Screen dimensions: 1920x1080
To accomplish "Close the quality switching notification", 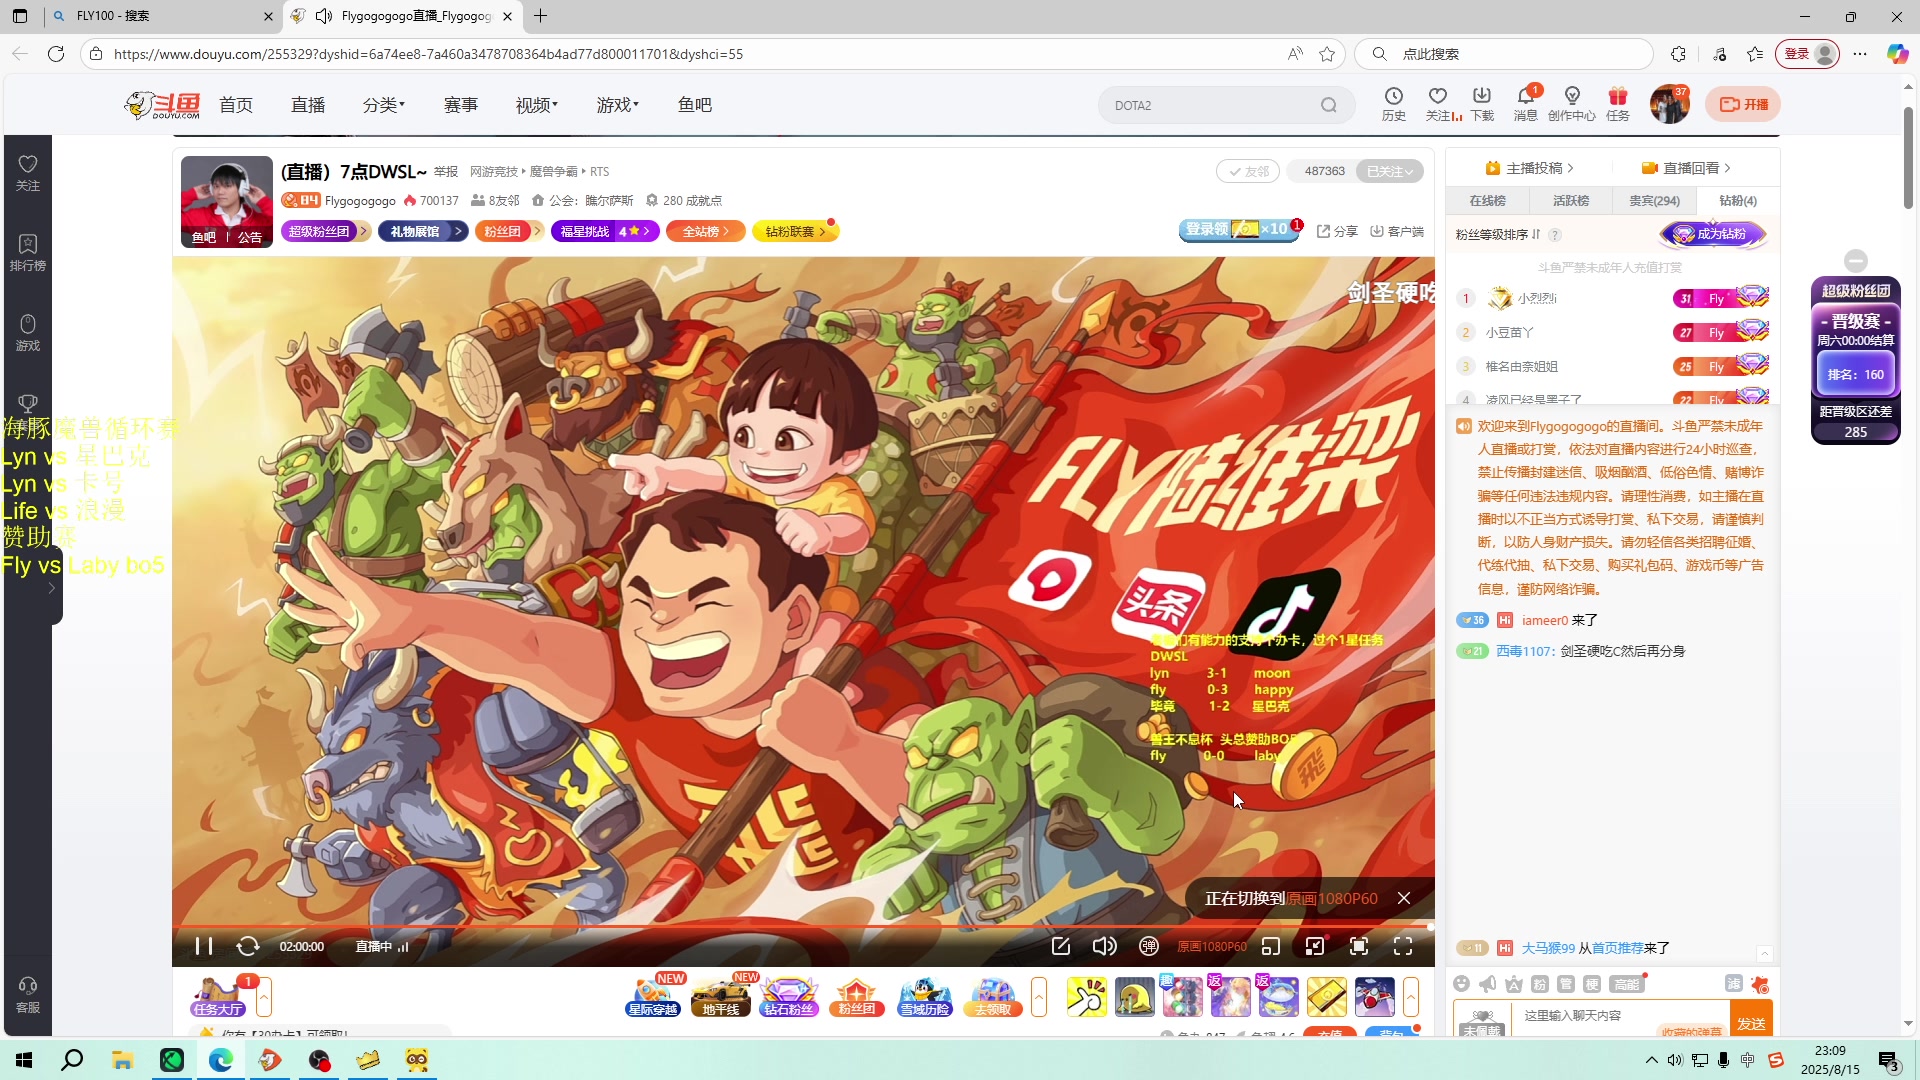I will click(x=1404, y=898).
